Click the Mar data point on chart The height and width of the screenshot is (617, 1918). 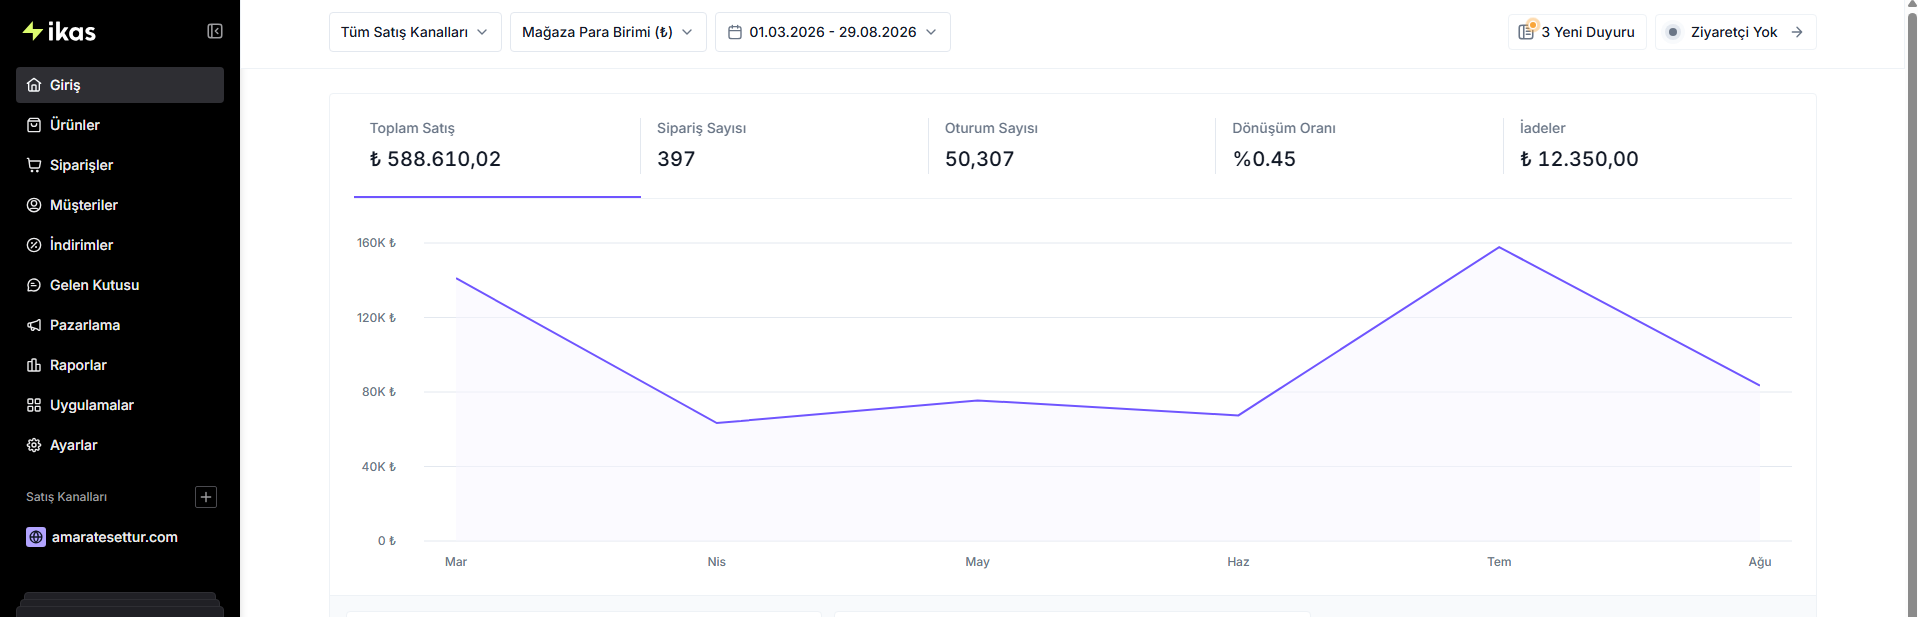click(x=456, y=278)
